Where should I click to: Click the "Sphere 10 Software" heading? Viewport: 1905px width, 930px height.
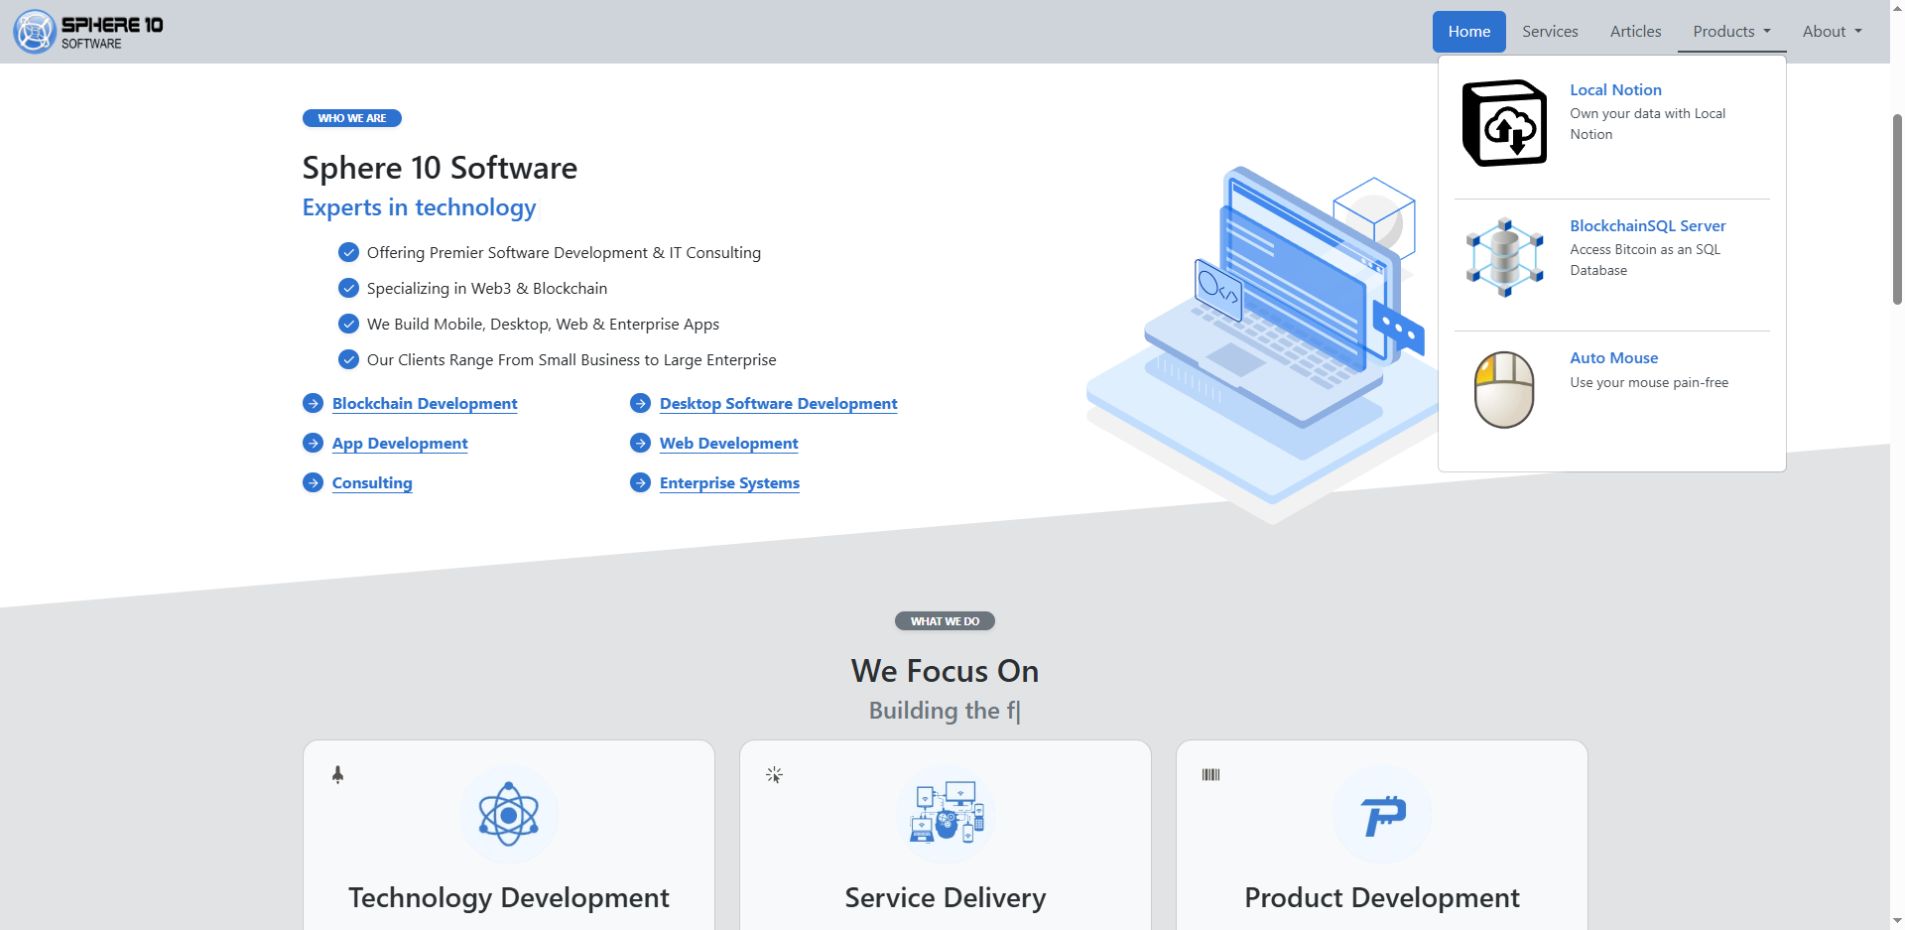[x=440, y=168]
